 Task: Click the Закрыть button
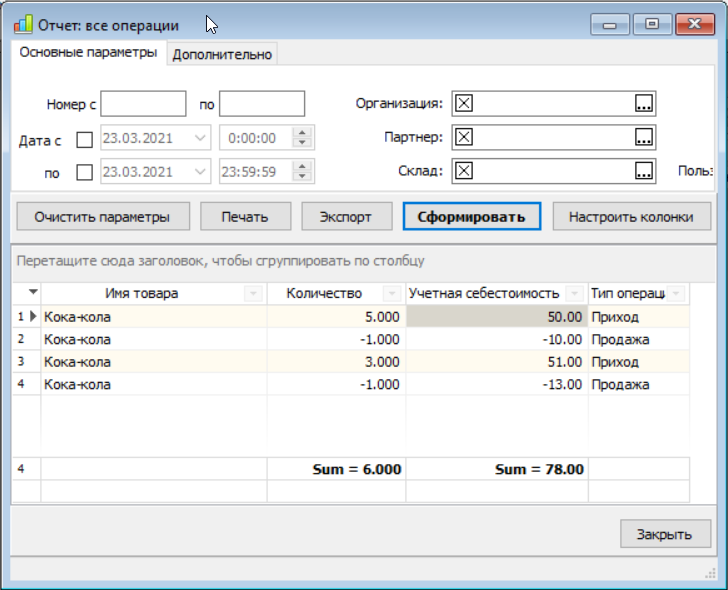pyautogui.click(x=665, y=534)
